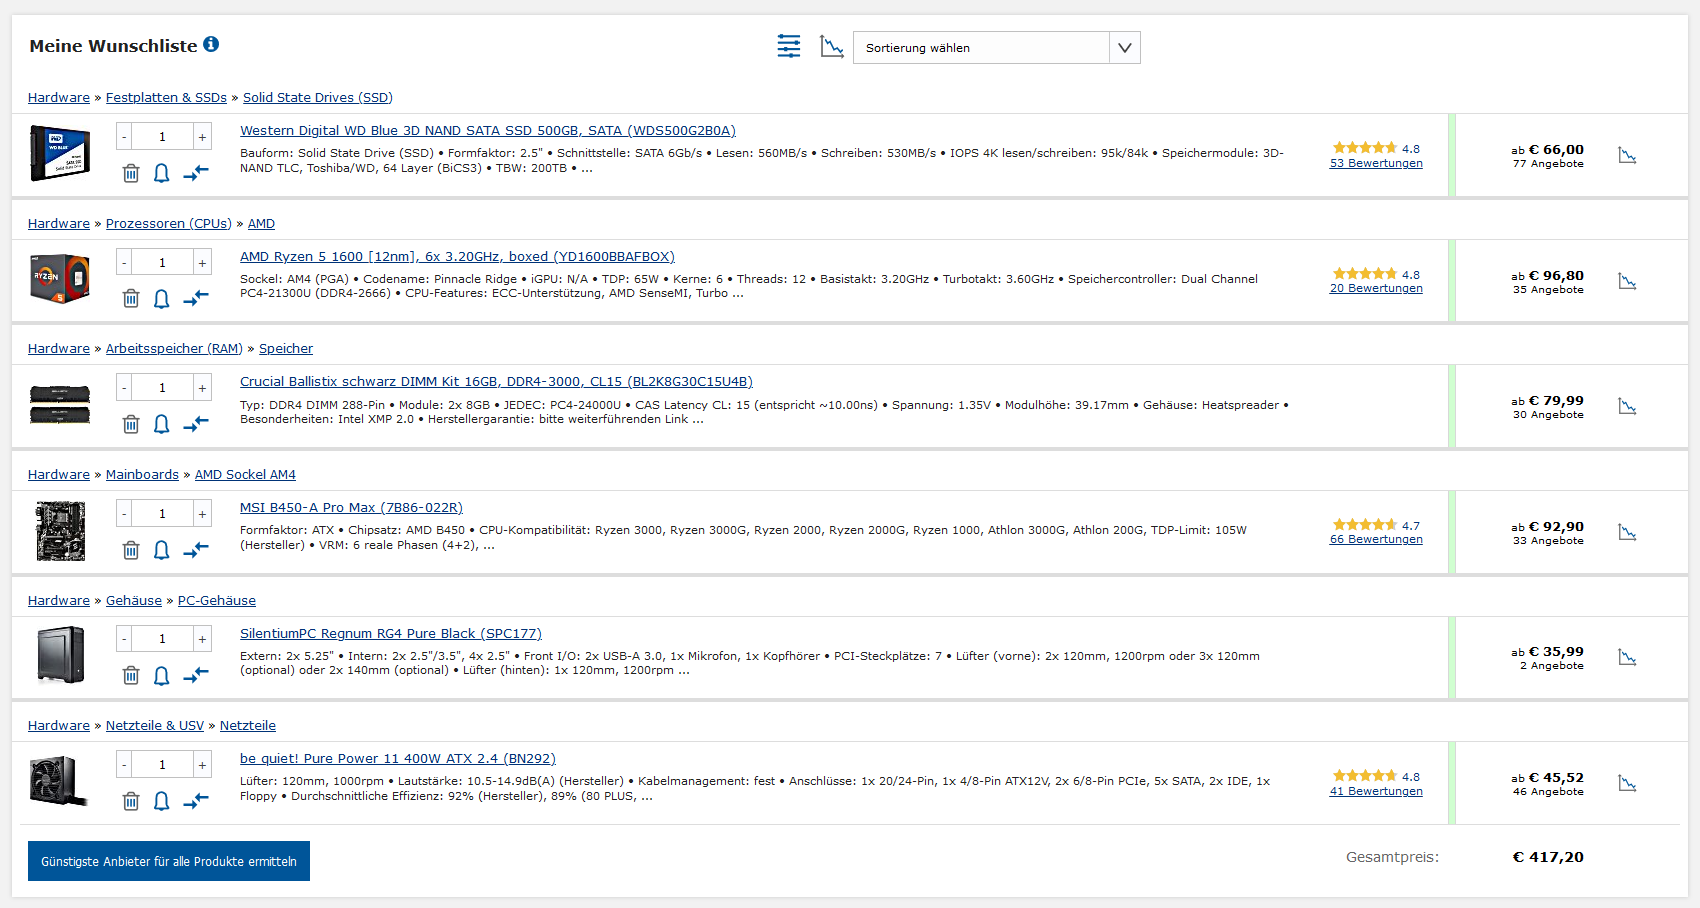
Task: Open Ryzen 5 processor box thumbnail
Action: click(60, 279)
